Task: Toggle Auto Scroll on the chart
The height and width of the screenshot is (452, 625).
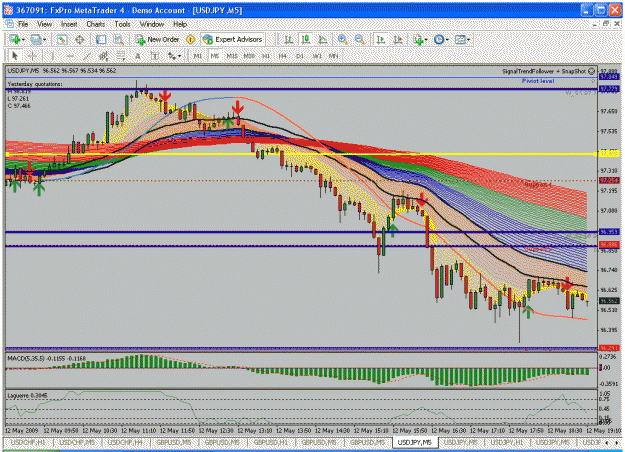Action: [381, 39]
